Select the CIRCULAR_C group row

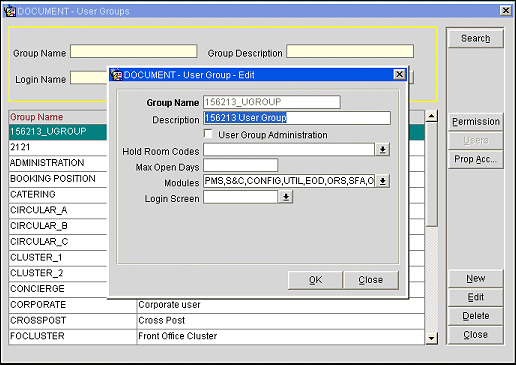[x=58, y=242]
